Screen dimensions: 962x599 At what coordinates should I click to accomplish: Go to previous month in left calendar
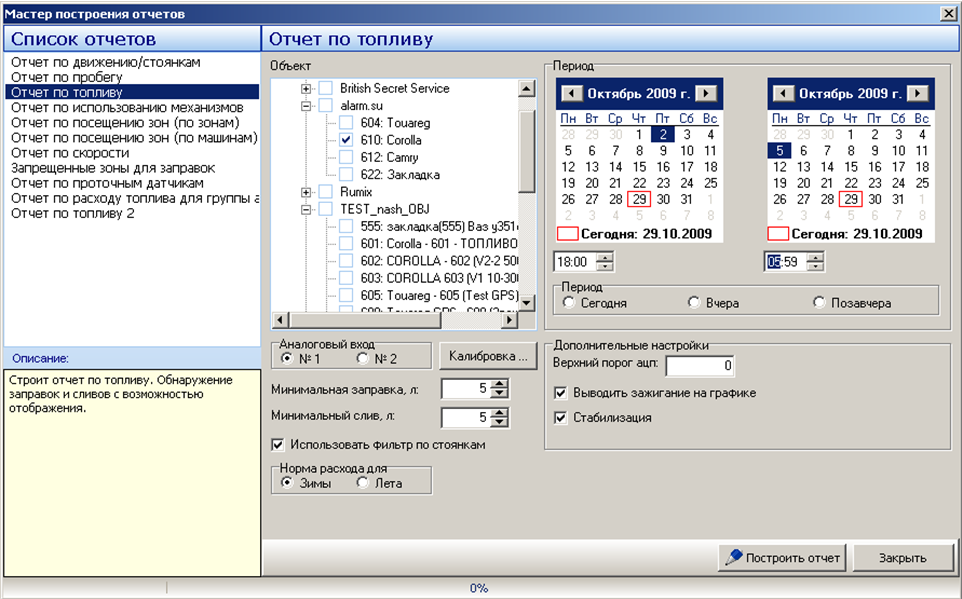tap(572, 93)
